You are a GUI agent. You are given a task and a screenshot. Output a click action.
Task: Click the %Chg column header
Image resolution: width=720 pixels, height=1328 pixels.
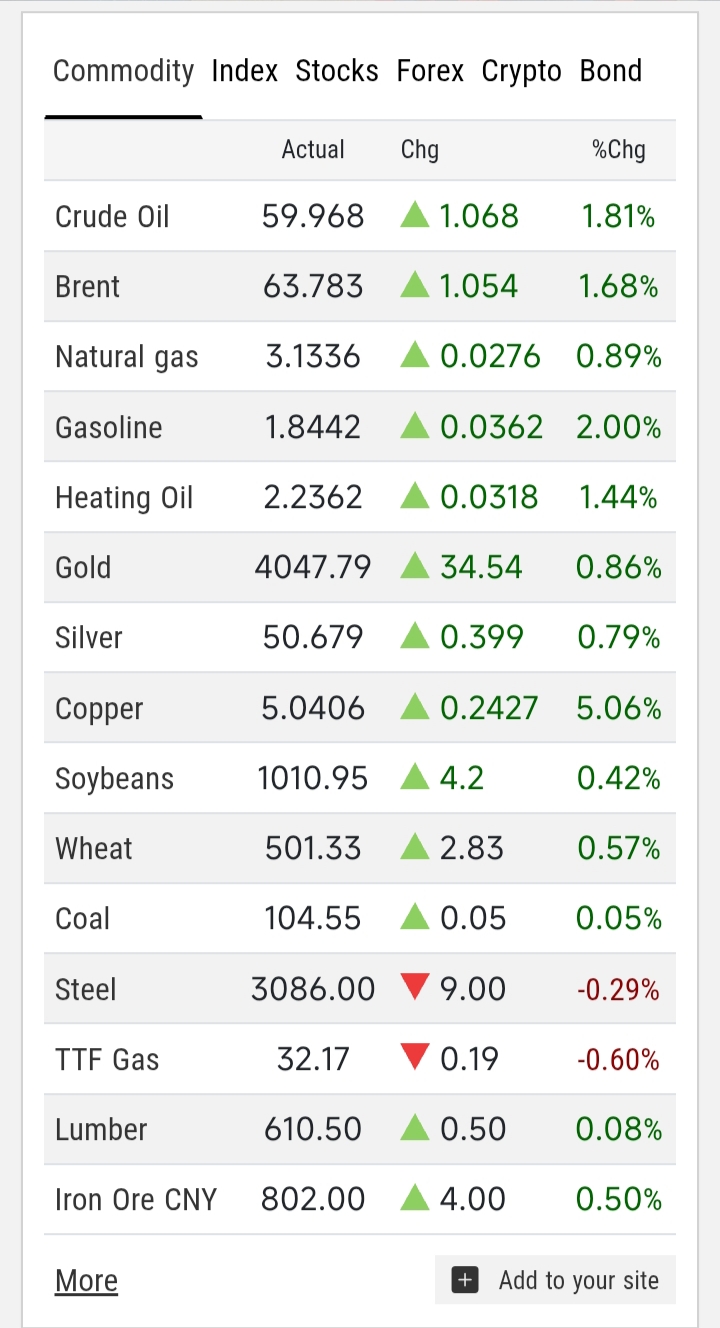619,150
